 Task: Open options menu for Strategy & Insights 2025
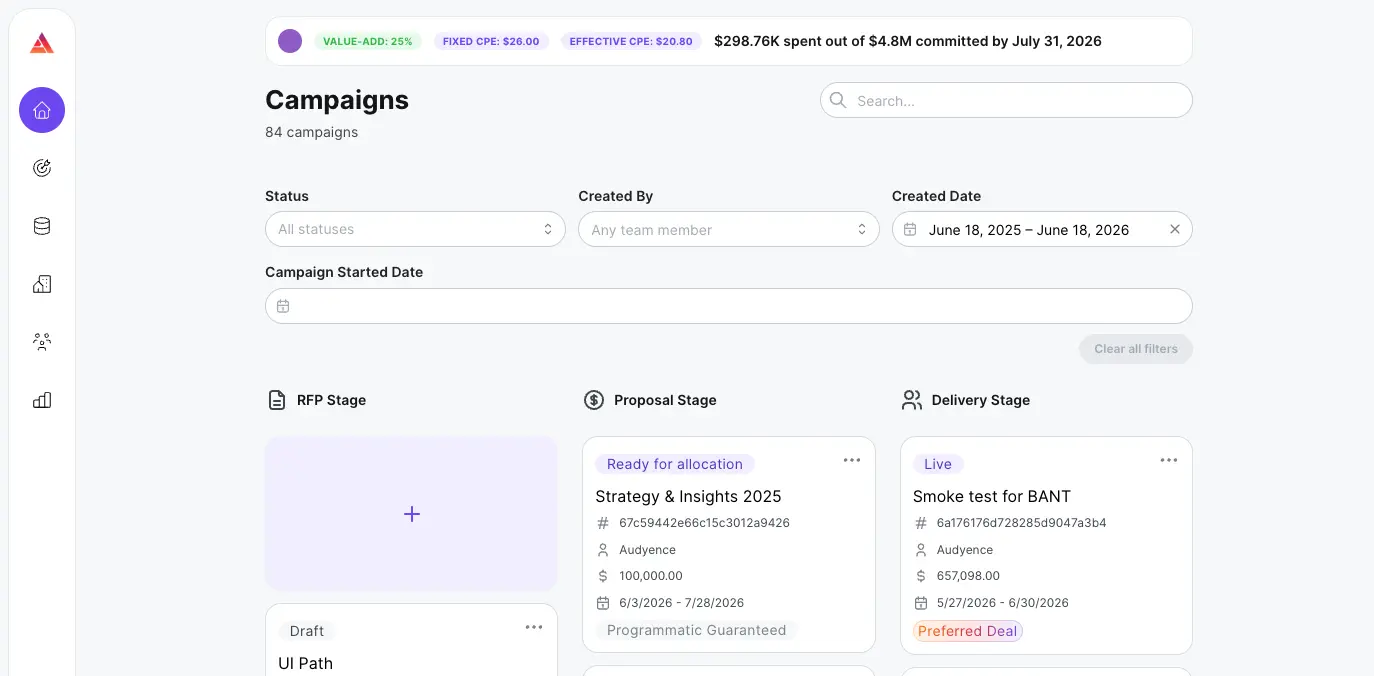[x=852, y=460]
